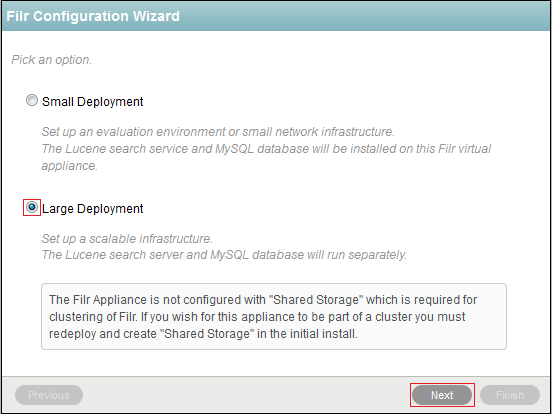Click the "will run separately" description line
Image resolution: width=552 pixels, height=414 pixels.
click(x=224, y=255)
